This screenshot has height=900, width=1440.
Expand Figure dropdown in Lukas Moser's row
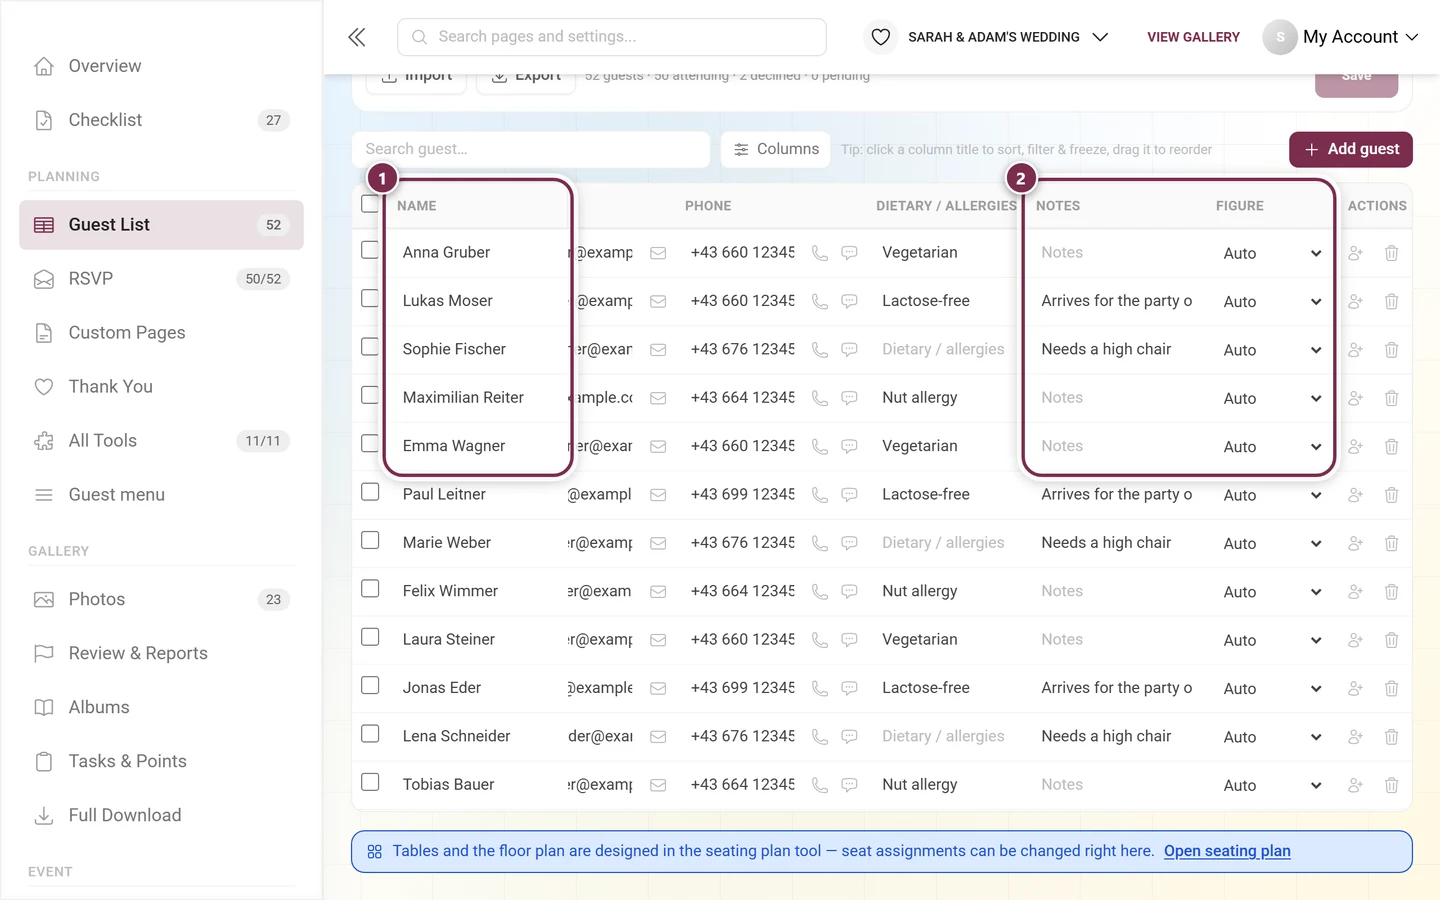[1272, 302]
